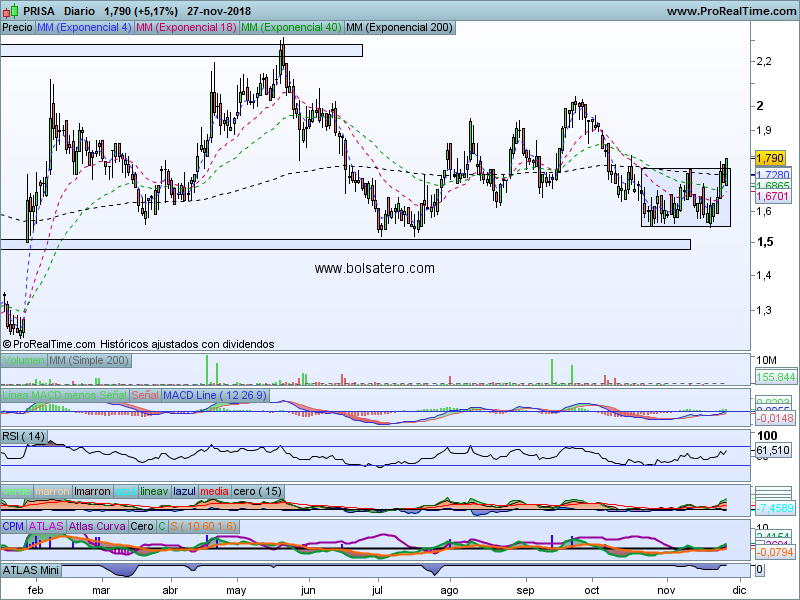Viewport: 800px width, 600px height.
Task: Click the MM (Exponencial 40) legend tag
Action: (291, 28)
